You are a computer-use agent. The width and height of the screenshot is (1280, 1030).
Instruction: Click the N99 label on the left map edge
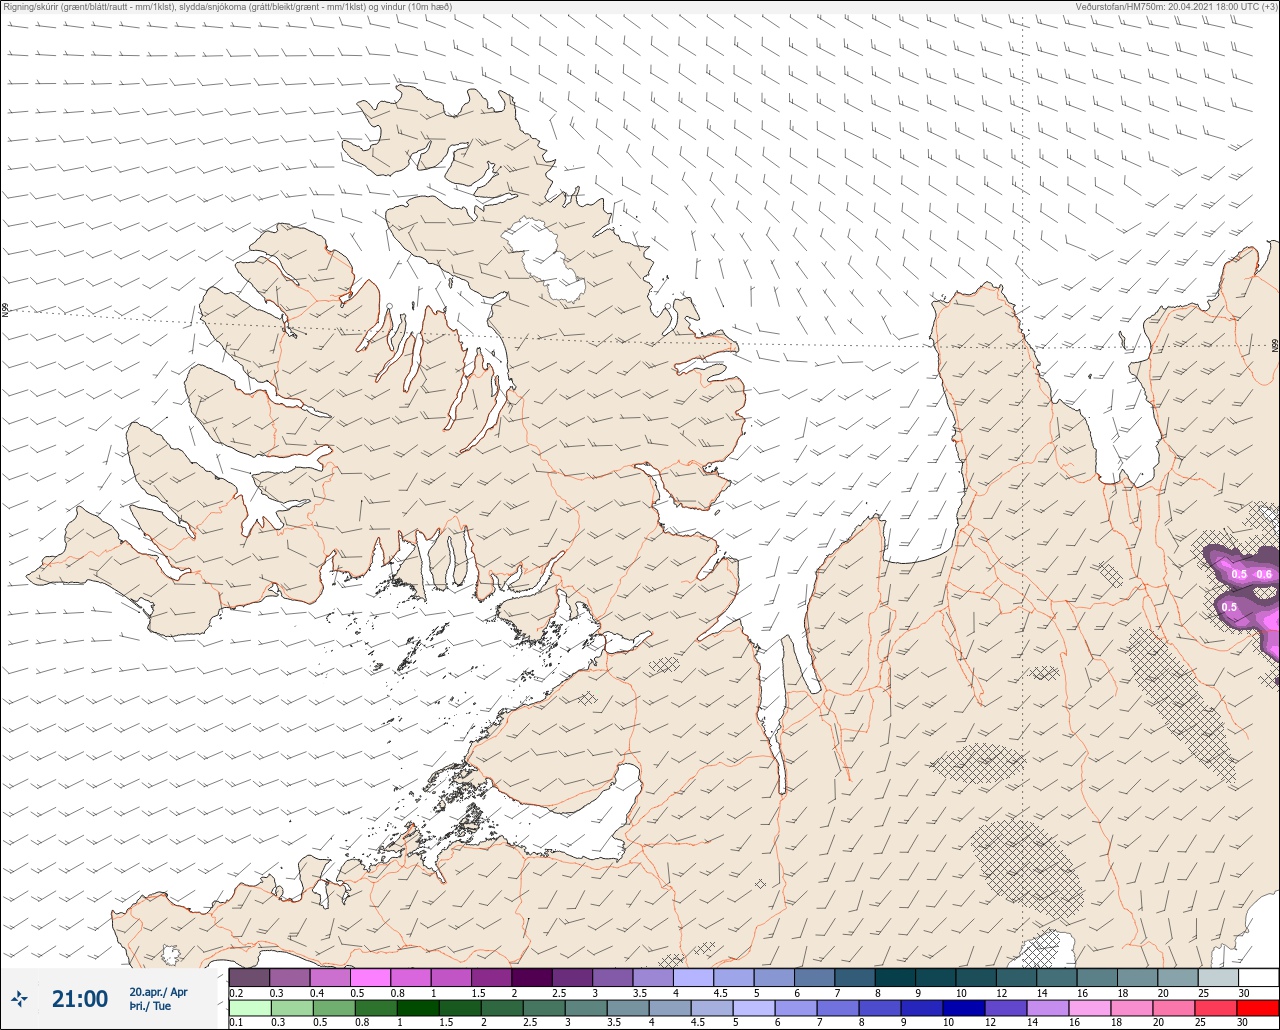pyautogui.click(x=5, y=312)
